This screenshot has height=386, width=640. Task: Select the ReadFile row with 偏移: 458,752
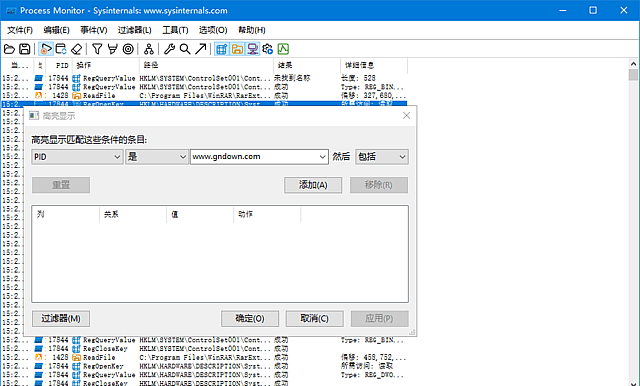click(x=204, y=357)
